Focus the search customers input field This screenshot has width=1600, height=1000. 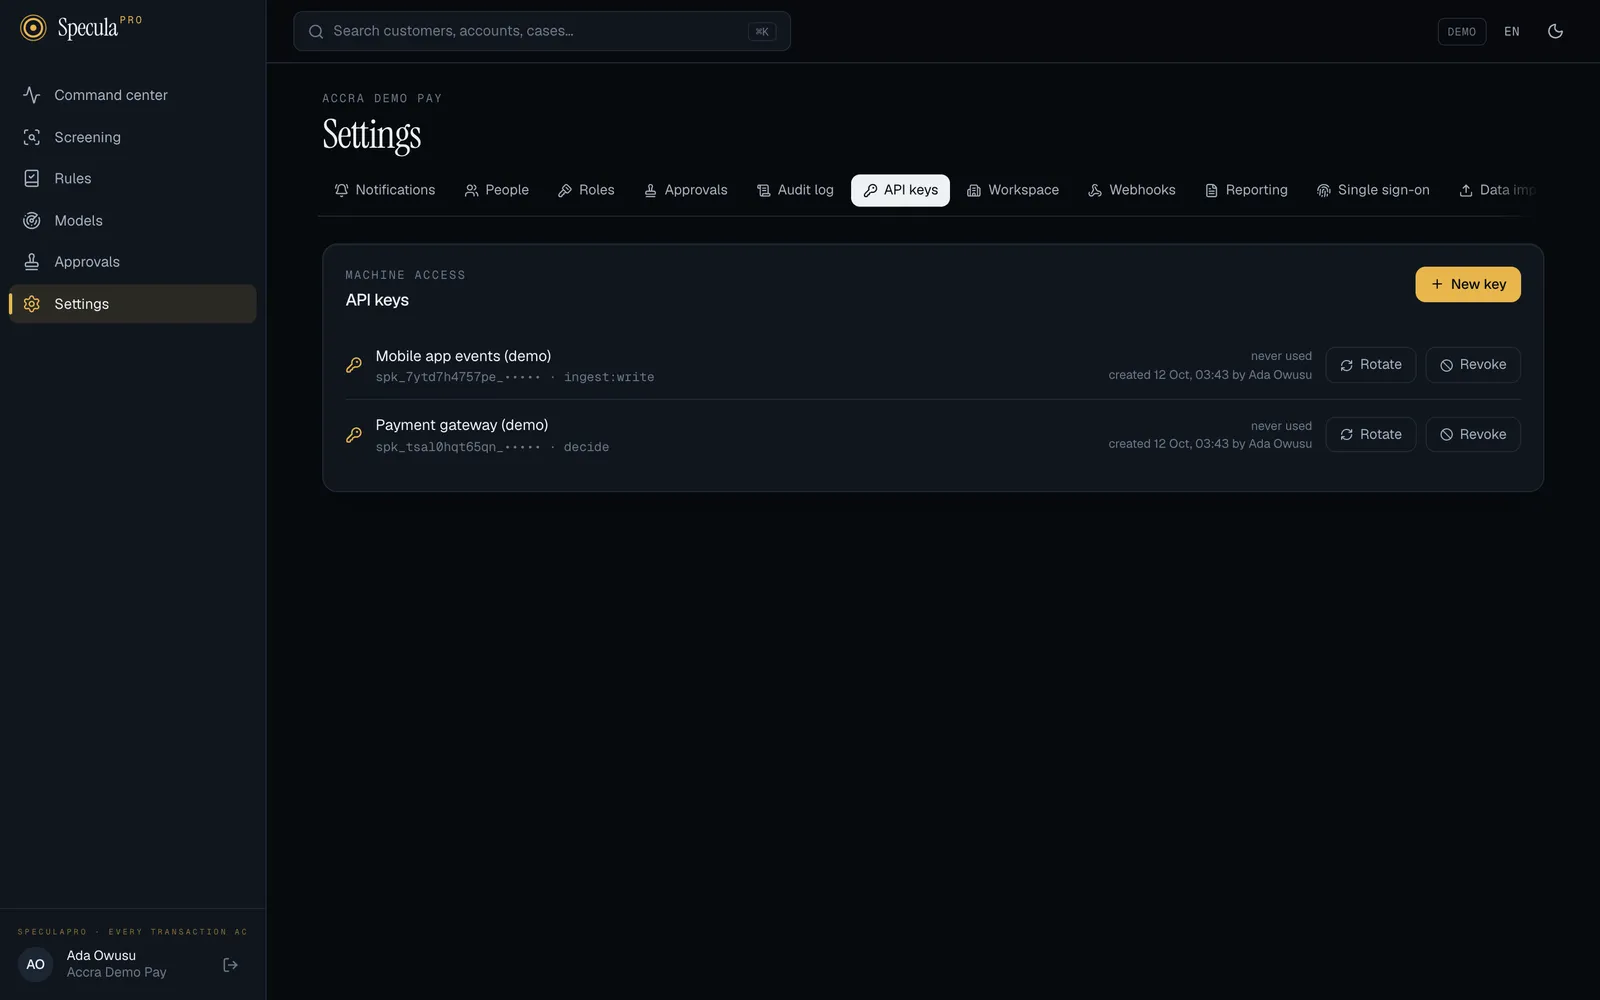[x=542, y=31]
